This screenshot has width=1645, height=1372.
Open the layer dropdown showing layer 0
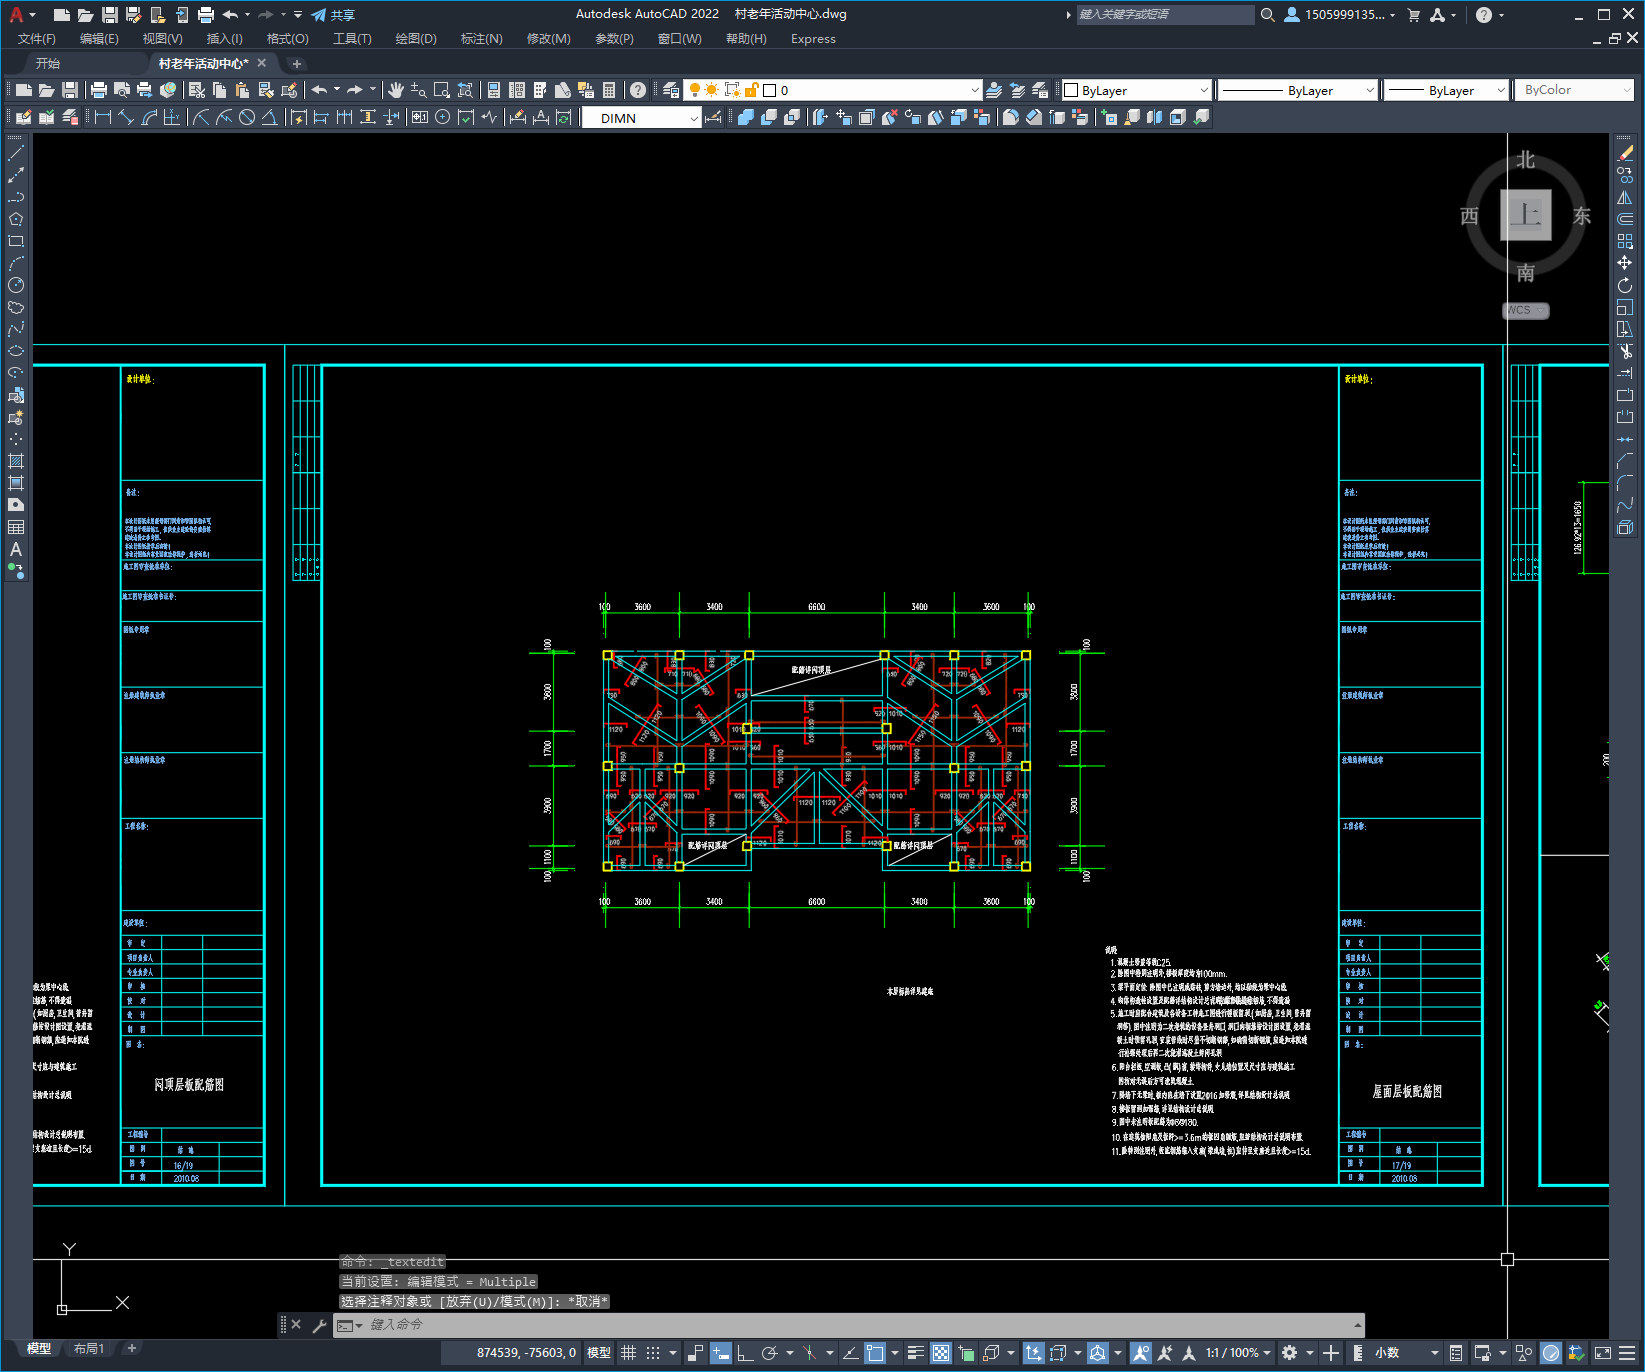point(832,90)
